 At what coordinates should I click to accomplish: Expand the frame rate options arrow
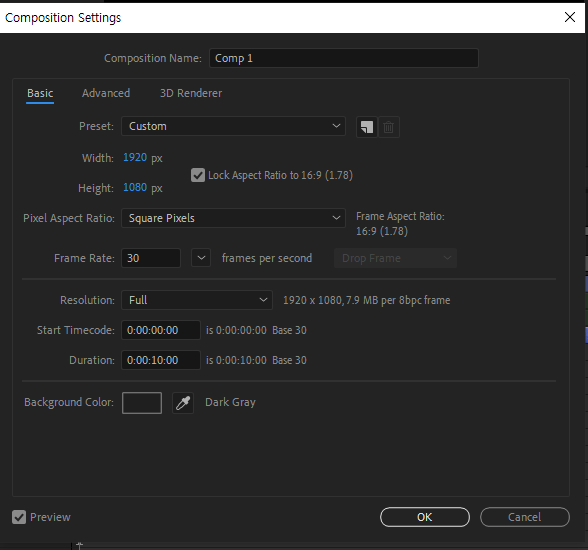(201, 258)
